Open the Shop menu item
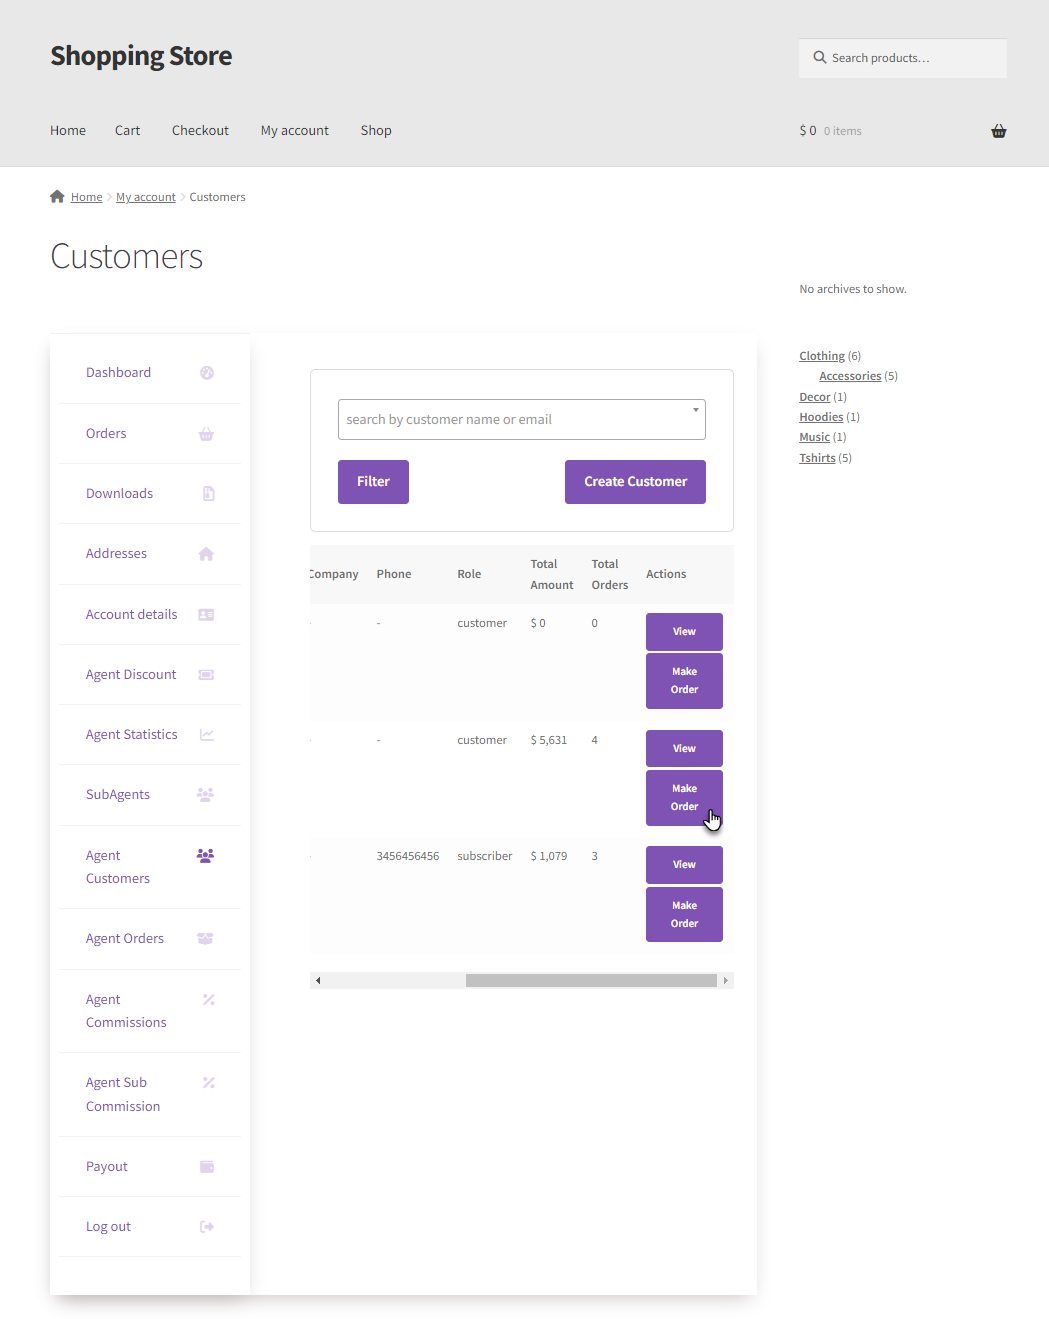This screenshot has height=1319, width=1049. click(376, 131)
